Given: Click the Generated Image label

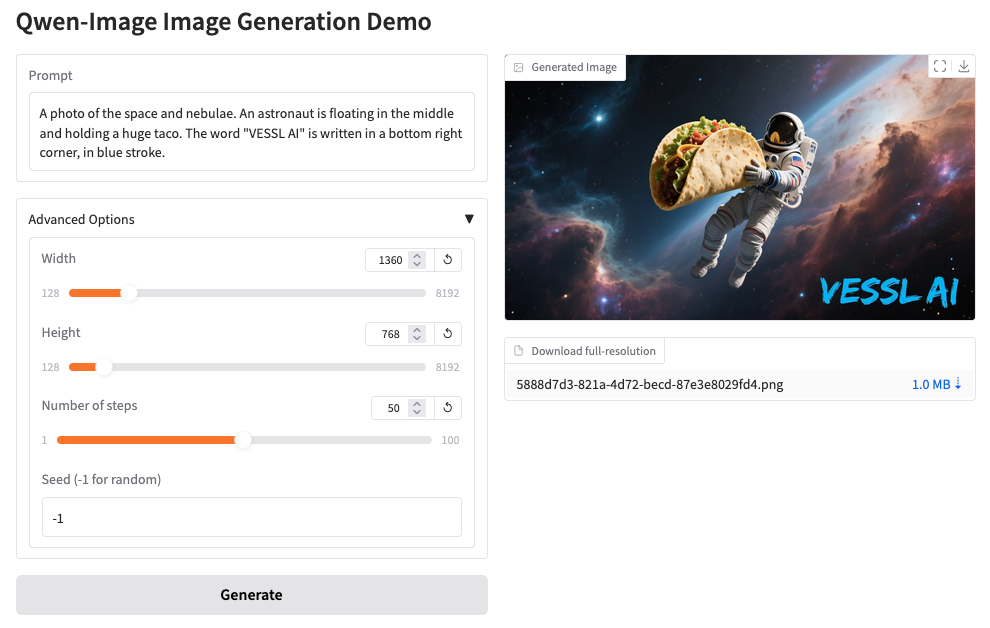Looking at the screenshot, I should [574, 67].
